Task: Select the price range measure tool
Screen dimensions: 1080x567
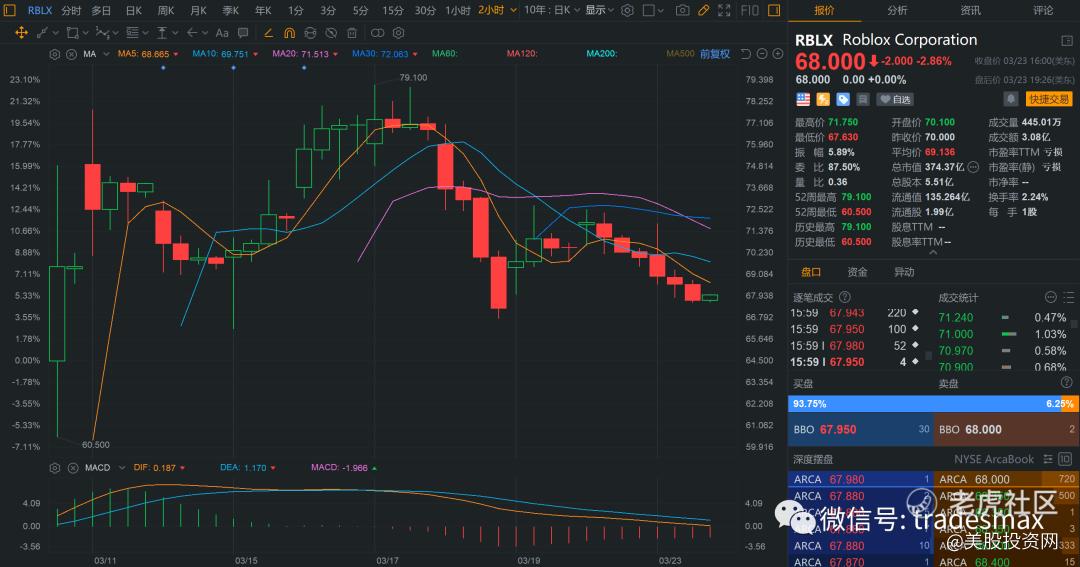Action: (162, 32)
